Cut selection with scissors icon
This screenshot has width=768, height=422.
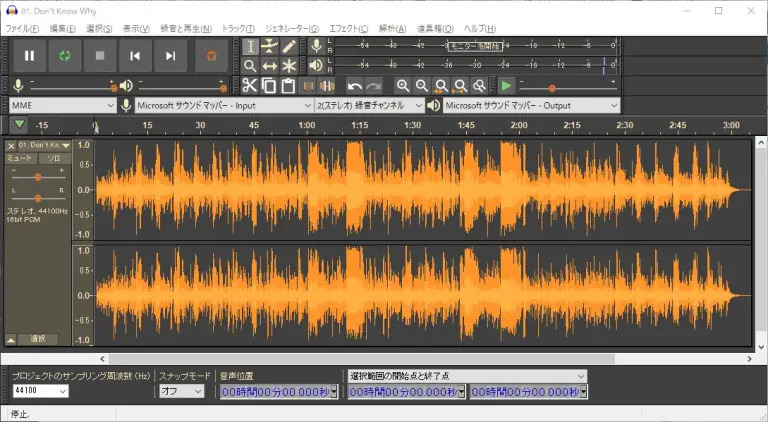click(250, 86)
